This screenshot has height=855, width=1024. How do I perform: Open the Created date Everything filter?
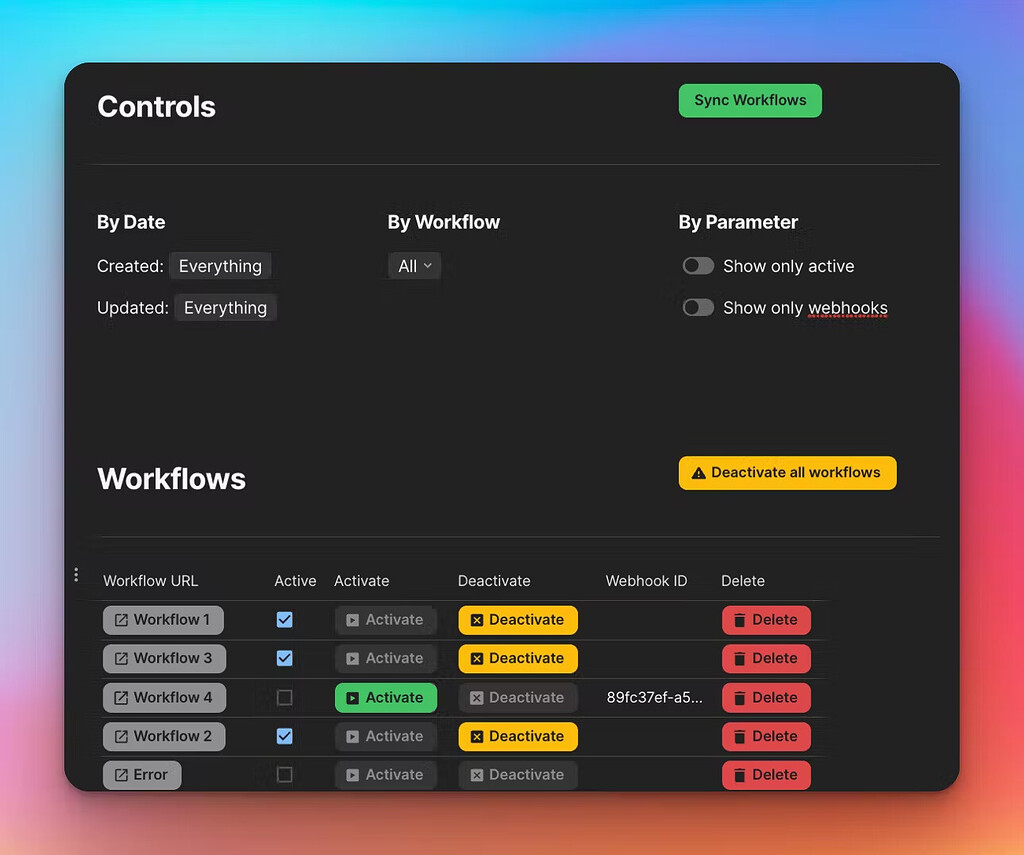220,266
